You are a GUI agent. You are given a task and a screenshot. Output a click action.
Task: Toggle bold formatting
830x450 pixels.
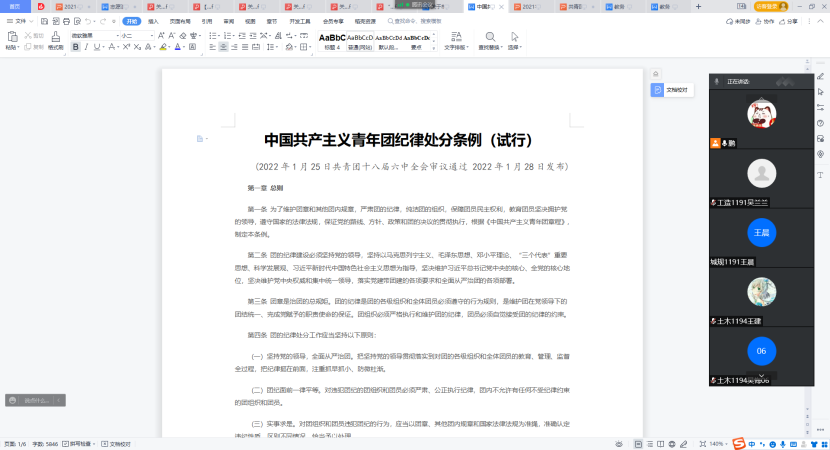(75, 47)
